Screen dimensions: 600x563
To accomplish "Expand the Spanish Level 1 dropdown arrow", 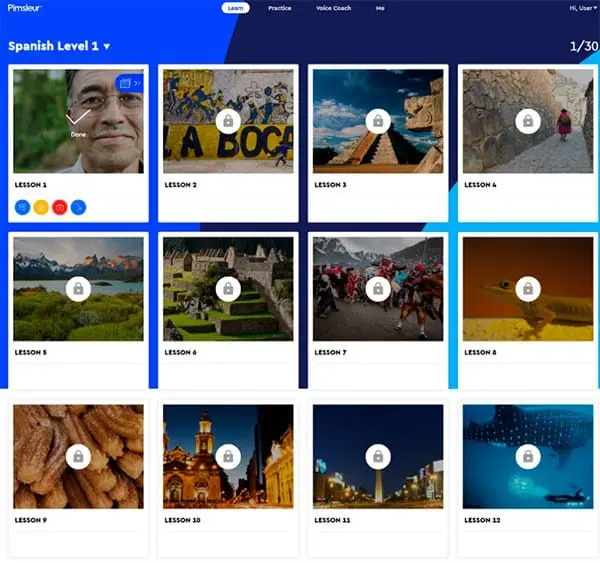I will pos(107,47).
